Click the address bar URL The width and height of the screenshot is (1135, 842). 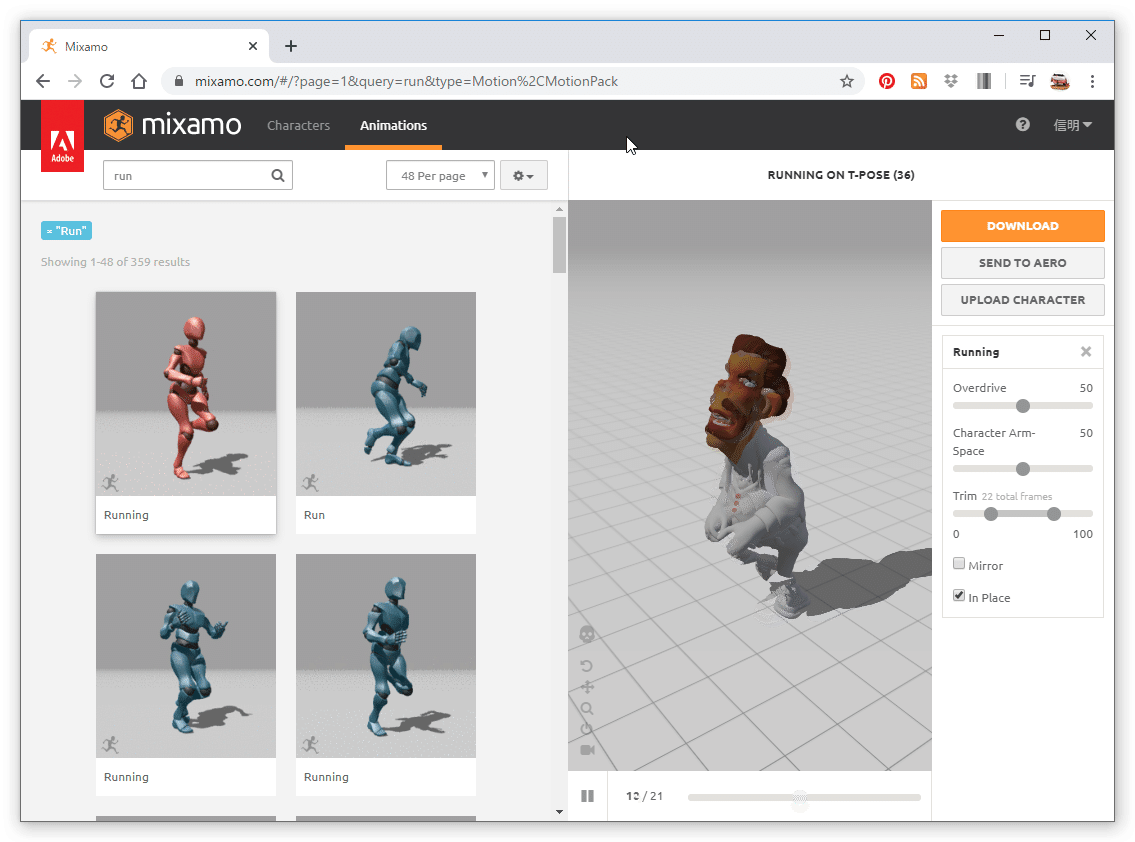(406, 81)
